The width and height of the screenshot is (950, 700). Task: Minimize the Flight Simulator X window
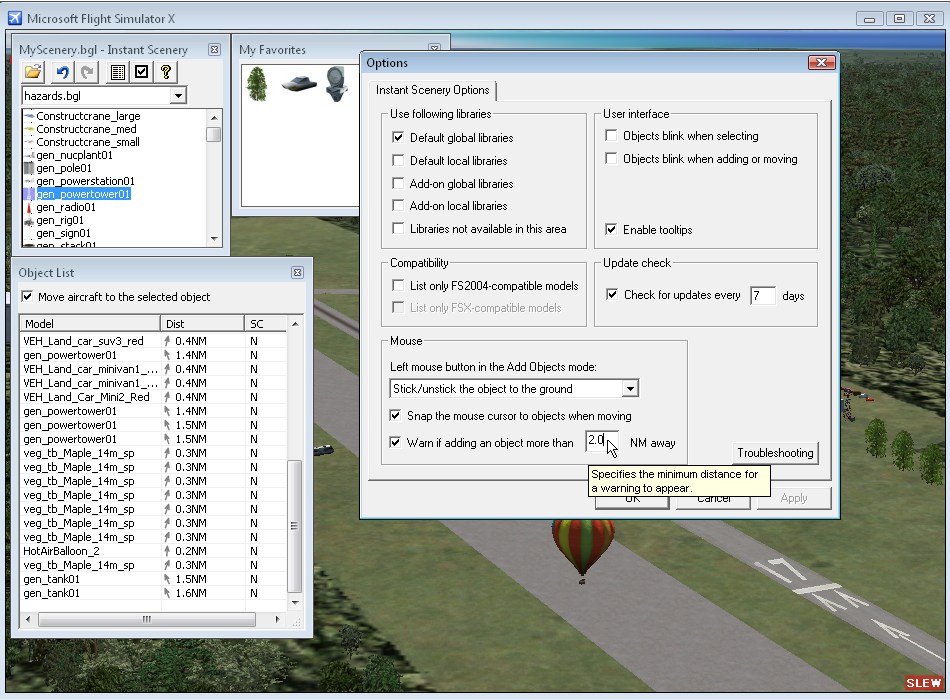tap(869, 19)
